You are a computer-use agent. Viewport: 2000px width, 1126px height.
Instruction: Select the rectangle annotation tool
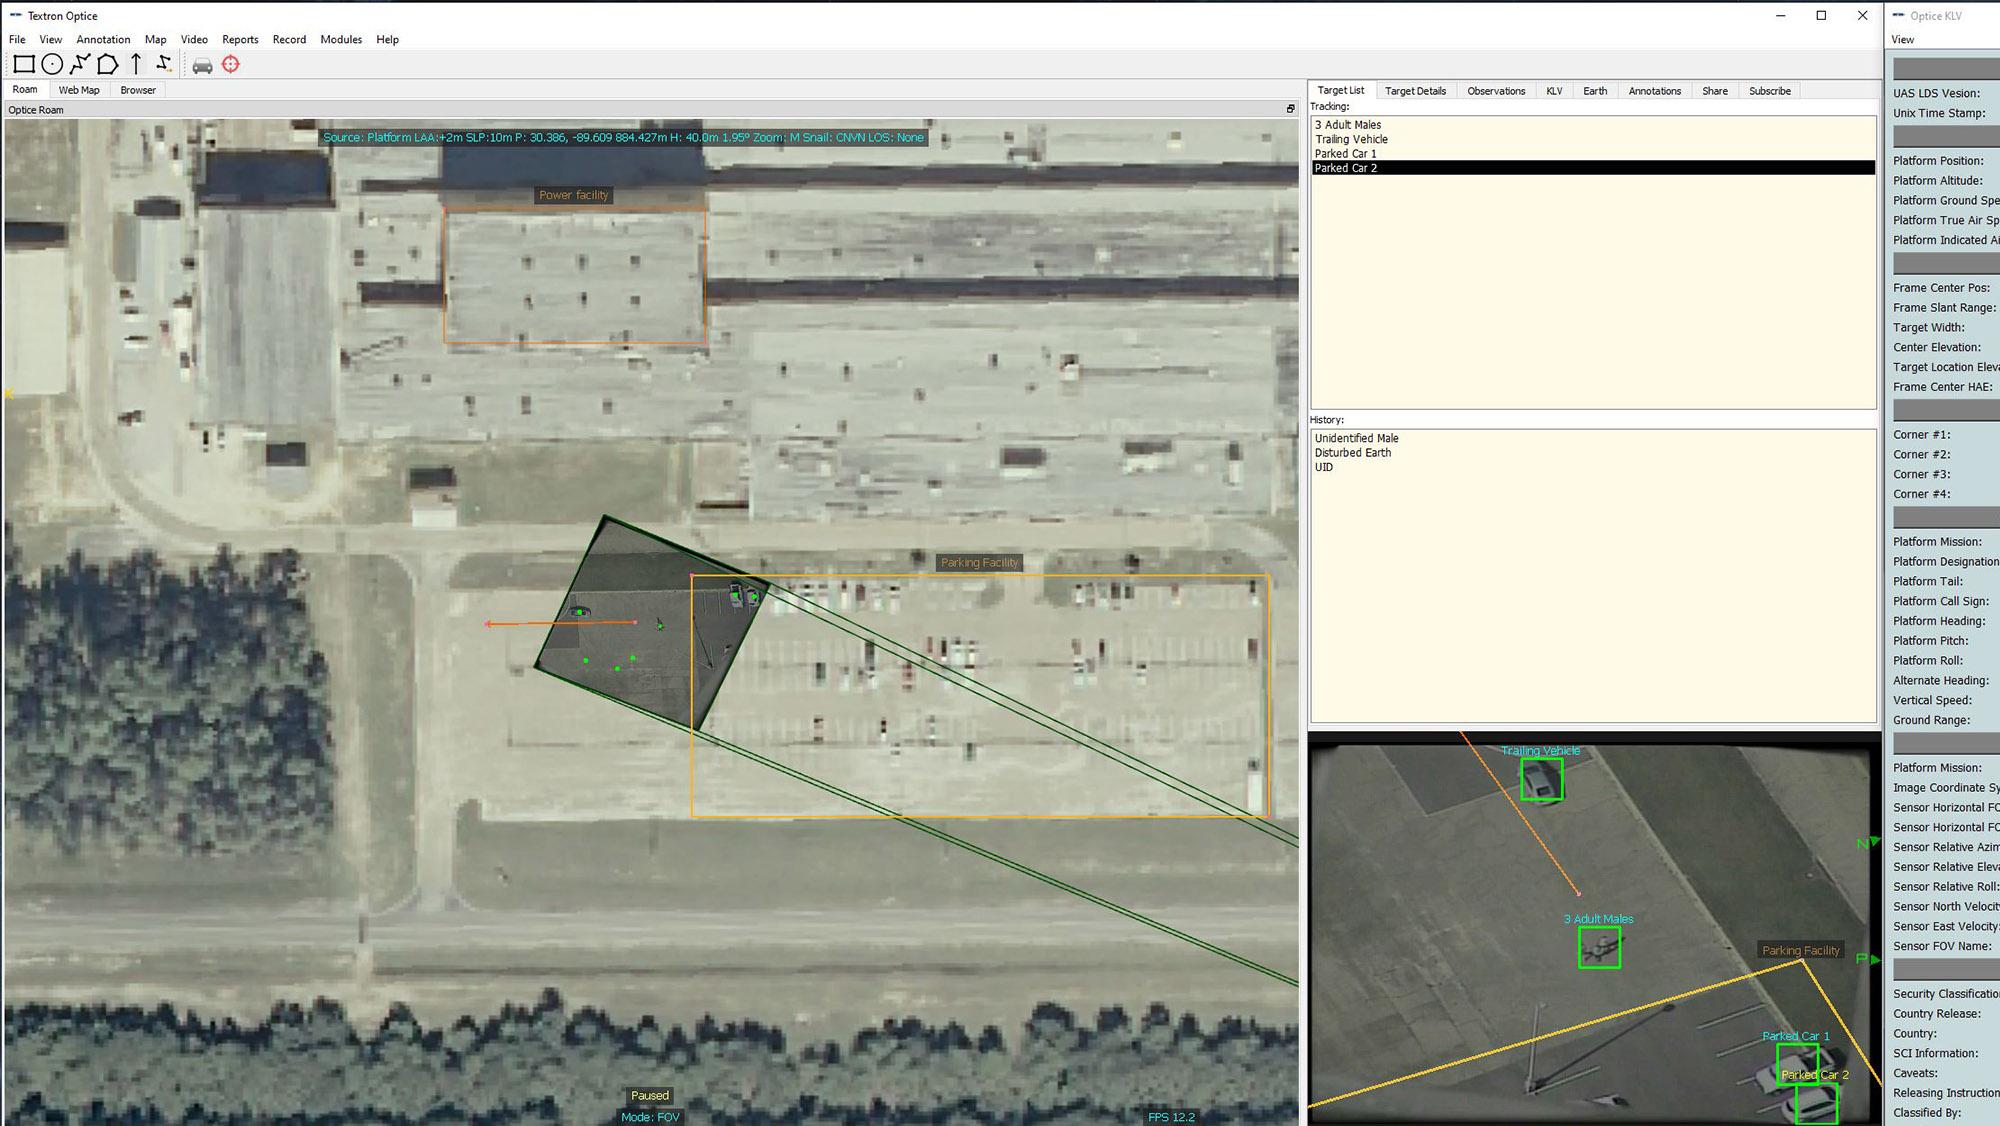24,65
